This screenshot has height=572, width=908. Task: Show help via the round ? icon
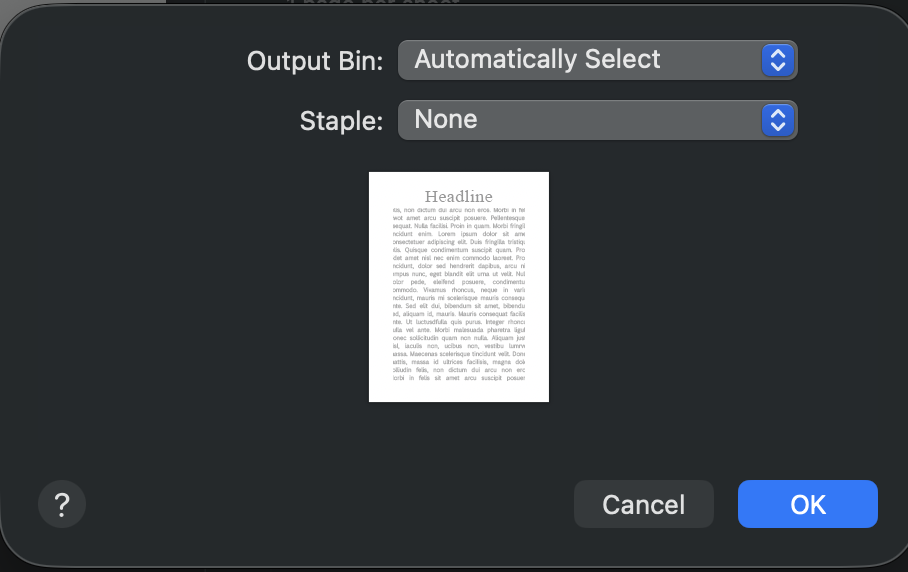(x=62, y=504)
